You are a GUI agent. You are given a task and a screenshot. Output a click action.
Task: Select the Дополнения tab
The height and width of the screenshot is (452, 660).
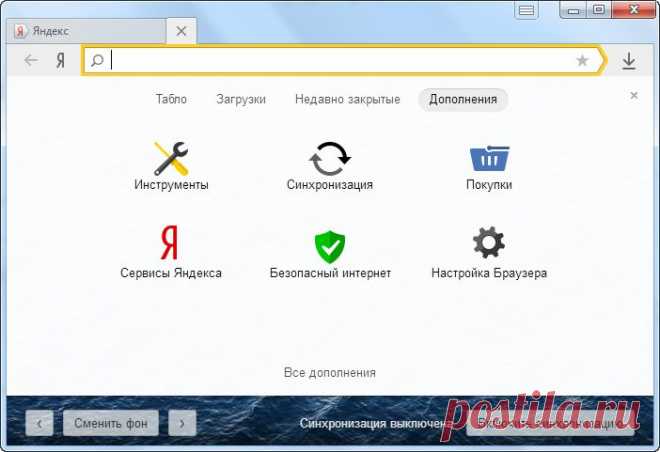point(463,100)
